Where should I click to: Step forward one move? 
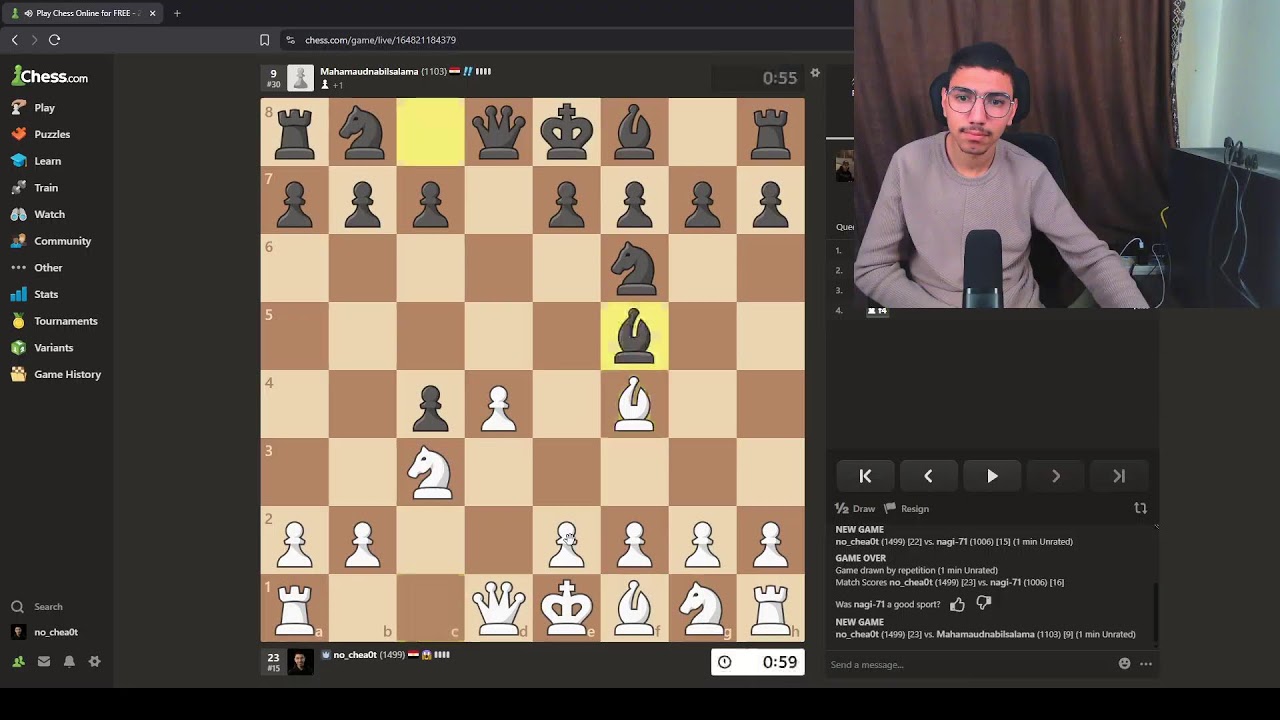pos(1056,477)
